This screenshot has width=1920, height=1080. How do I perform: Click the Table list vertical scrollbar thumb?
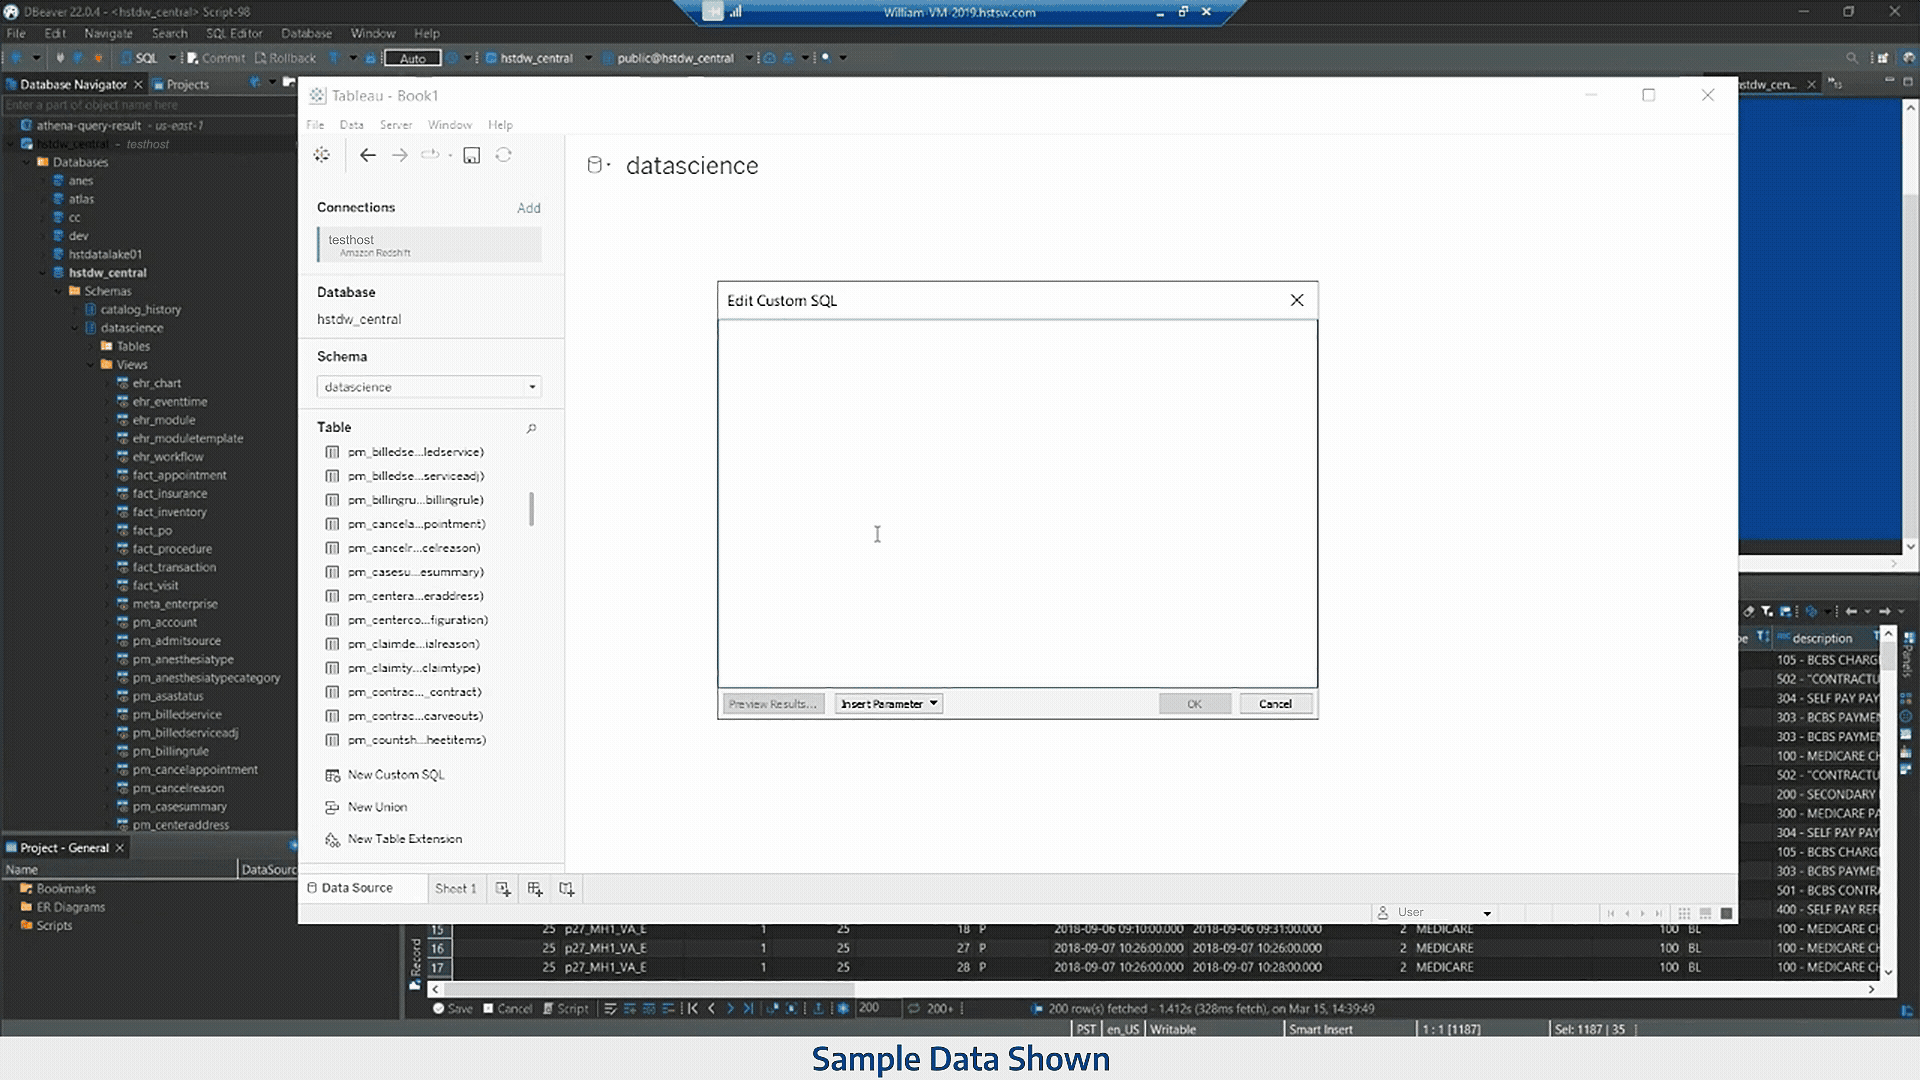tap(531, 509)
